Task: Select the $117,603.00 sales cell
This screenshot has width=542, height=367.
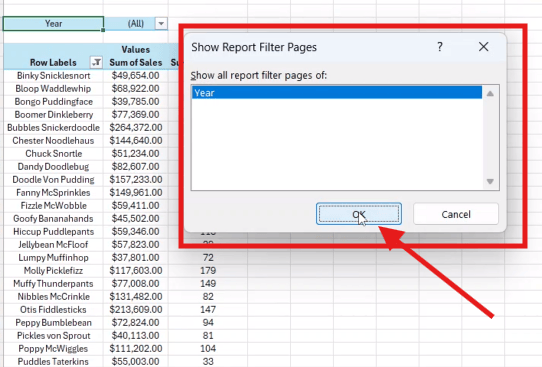Action: click(x=136, y=271)
